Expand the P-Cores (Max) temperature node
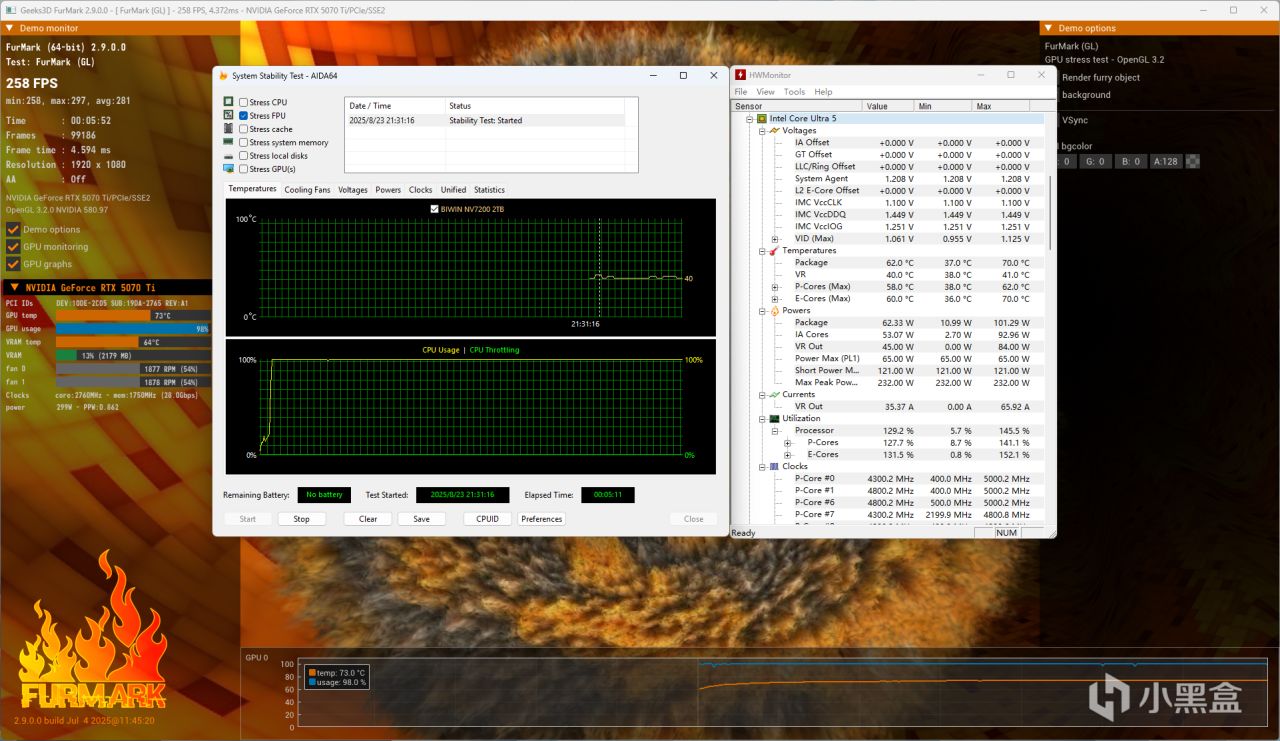The image size is (1280, 741). pos(775,287)
